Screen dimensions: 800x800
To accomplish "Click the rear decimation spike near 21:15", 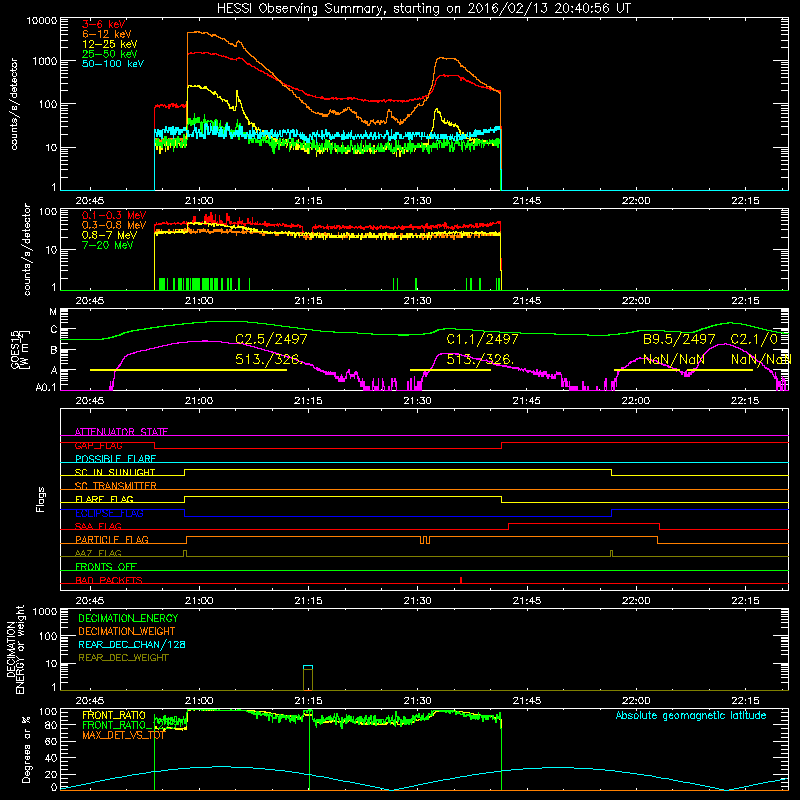I will pyautogui.click(x=308, y=677).
